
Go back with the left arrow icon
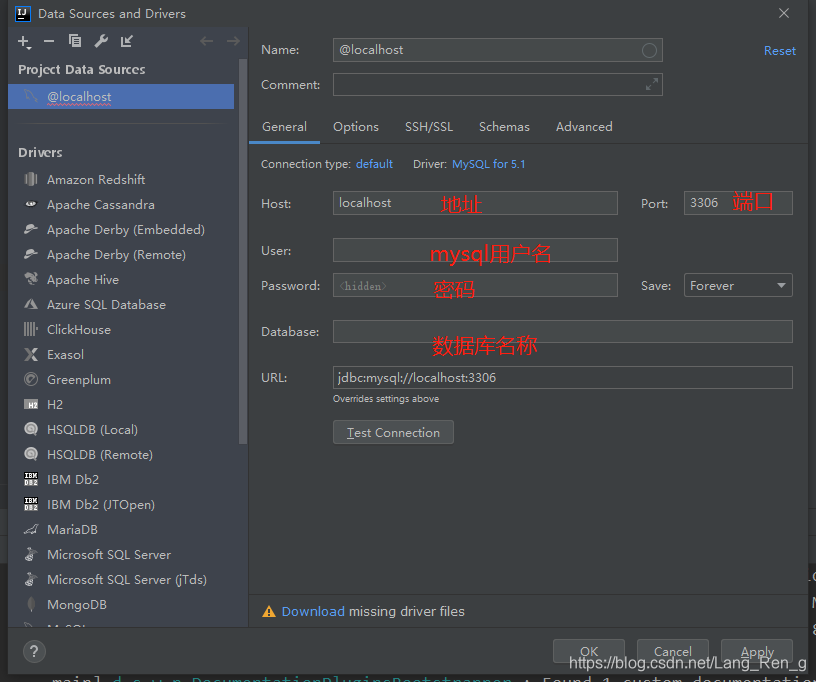[207, 41]
